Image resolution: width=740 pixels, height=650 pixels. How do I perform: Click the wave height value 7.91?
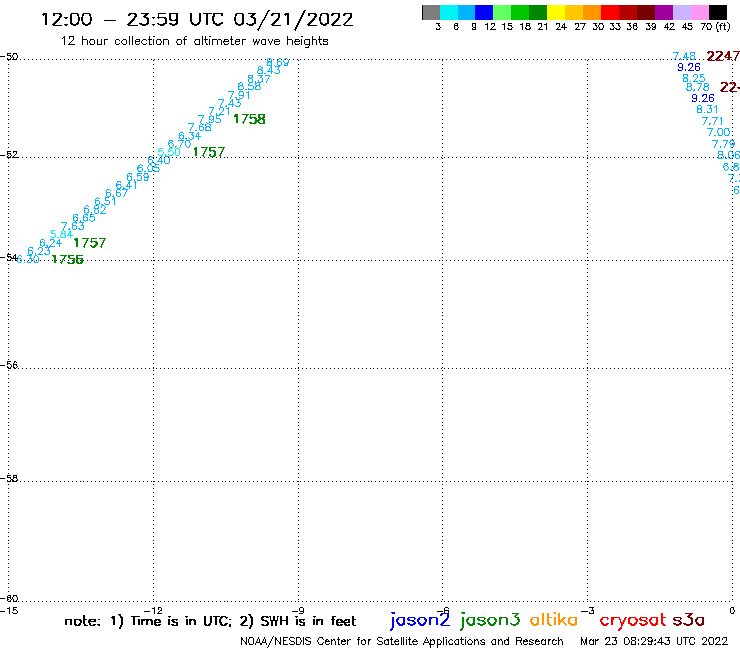(x=239, y=95)
